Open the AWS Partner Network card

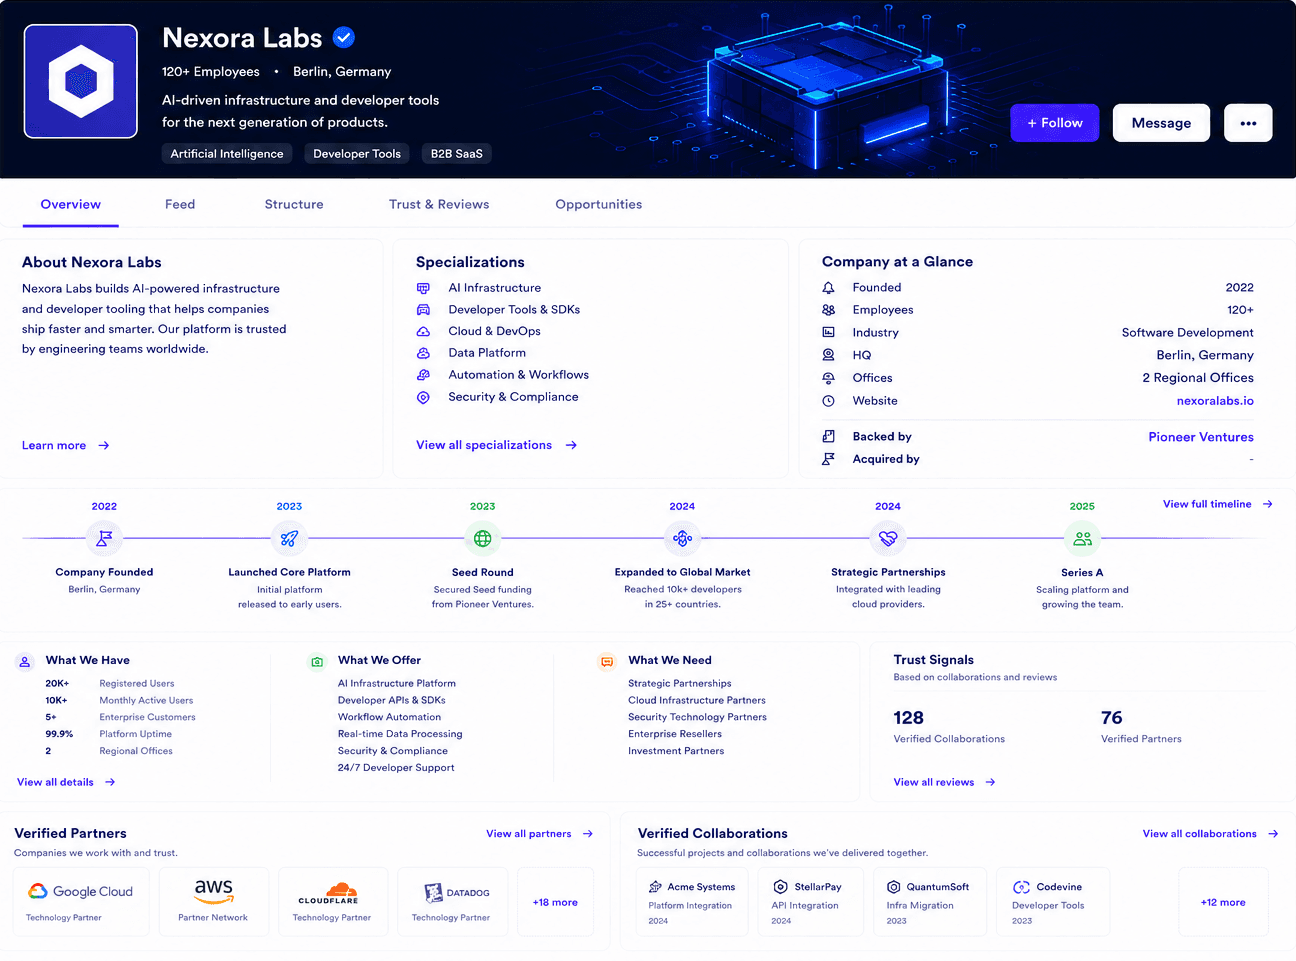(213, 902)
